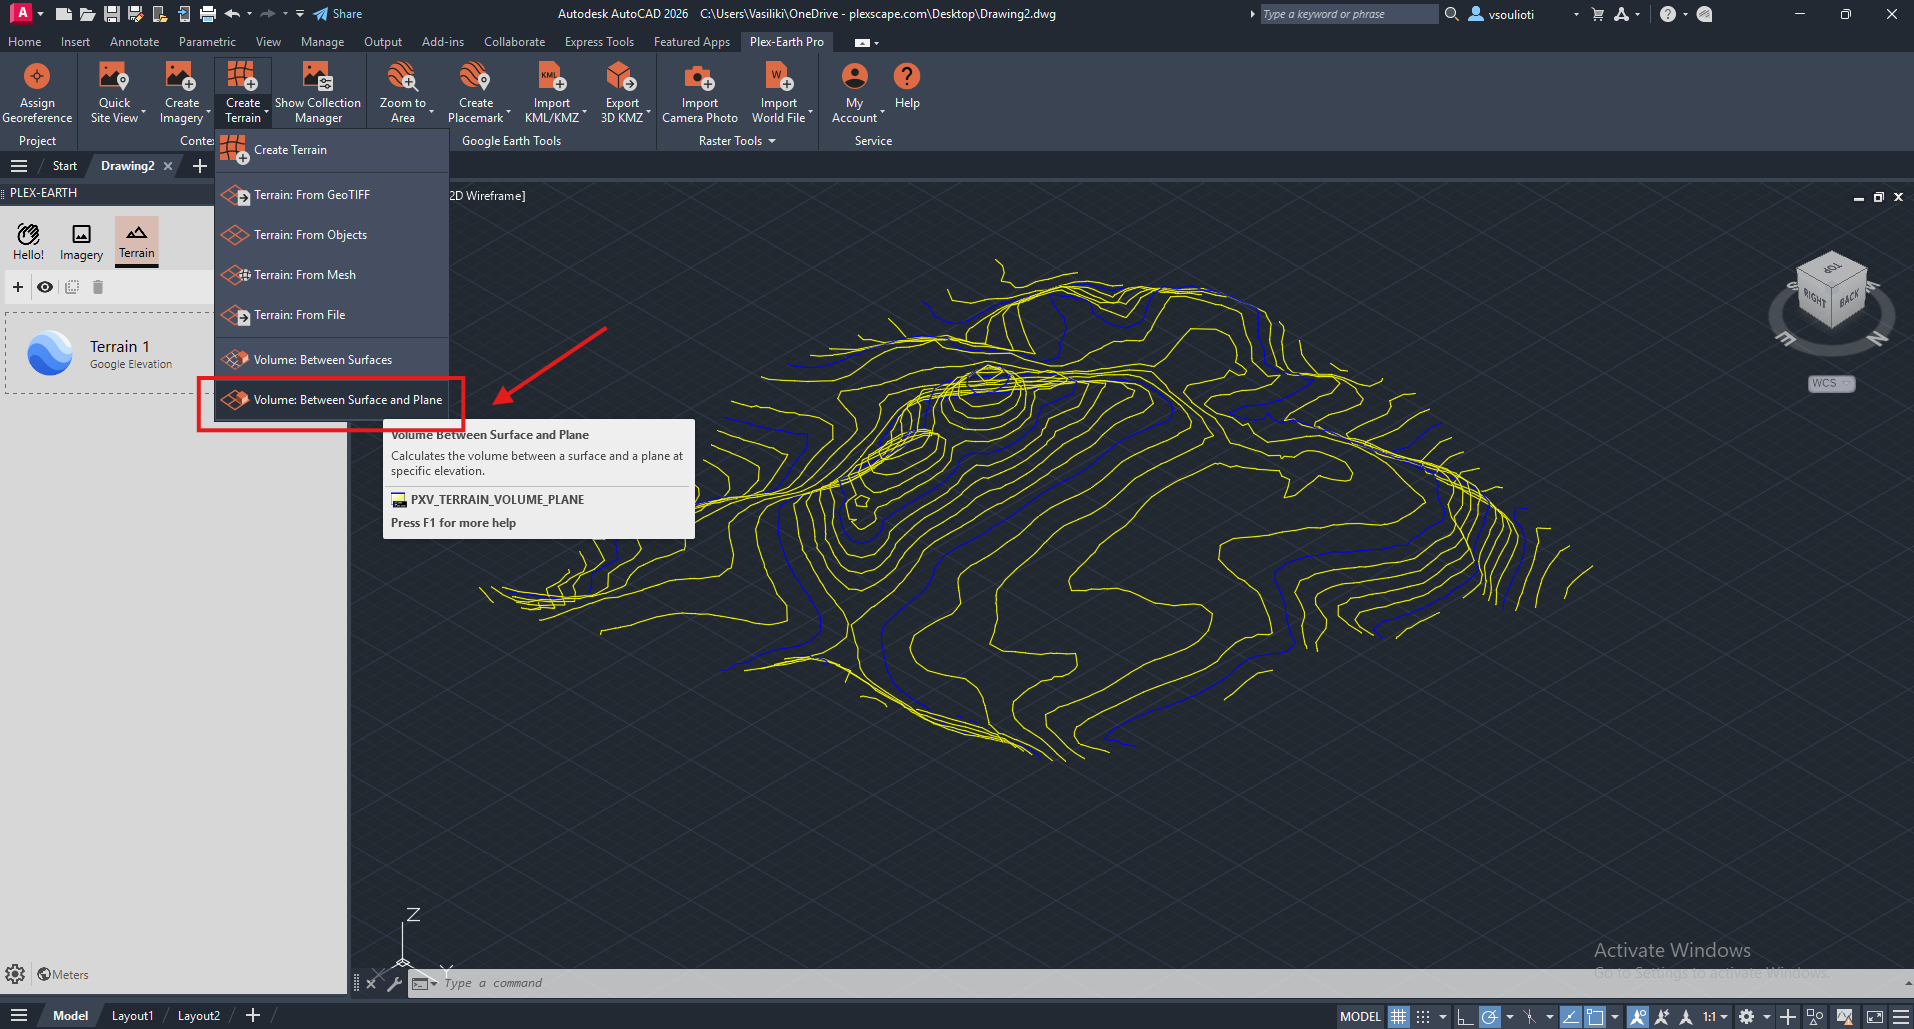This screenshot has width=1914, height=1029.
Task: Click the search magnifier icon in title bar
Action: [1451, 14]
